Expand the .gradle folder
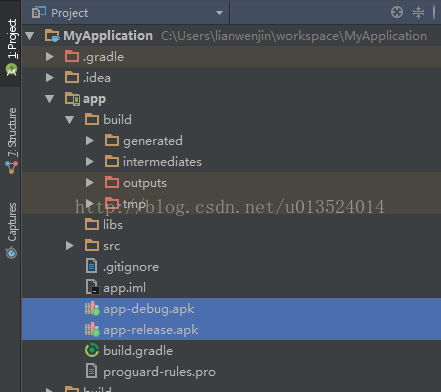The width and height of the screenshot is (441, 392). point(50,57)
